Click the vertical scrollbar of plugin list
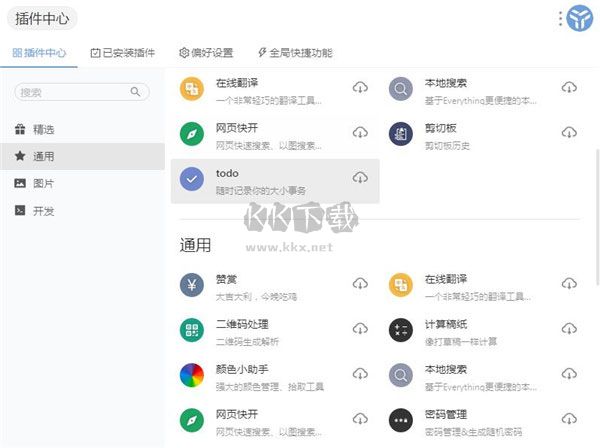The image size is (600, 448). pyautogui.click(x=597, y=217)
